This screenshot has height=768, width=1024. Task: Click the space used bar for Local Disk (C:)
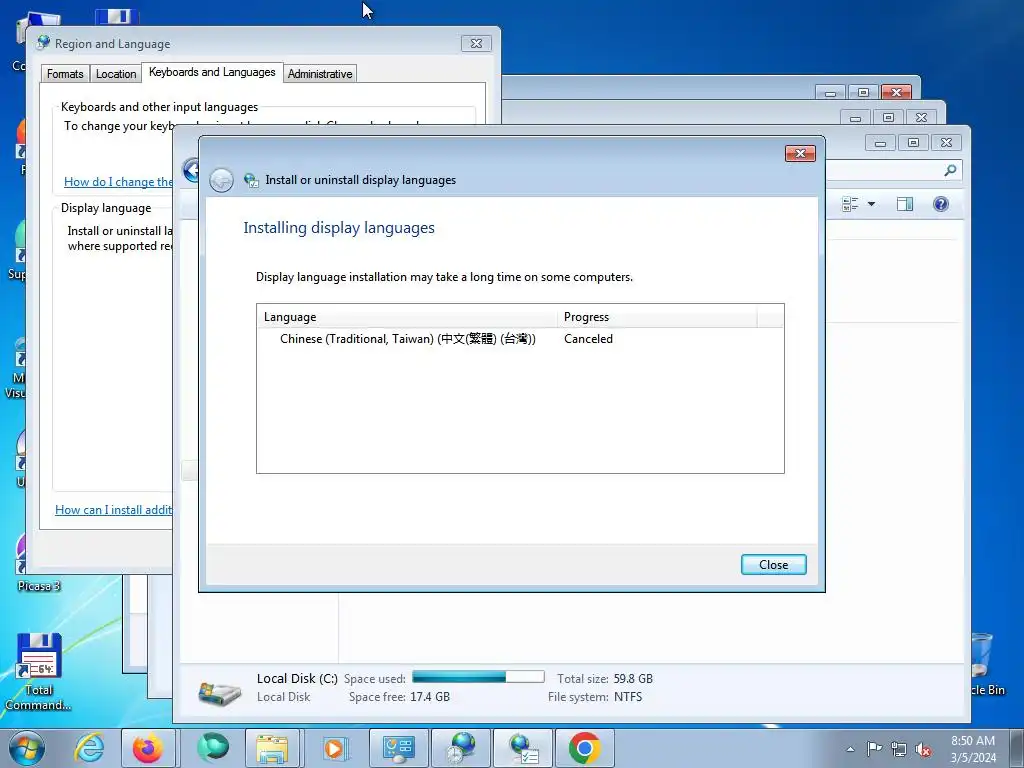point(478,677)
